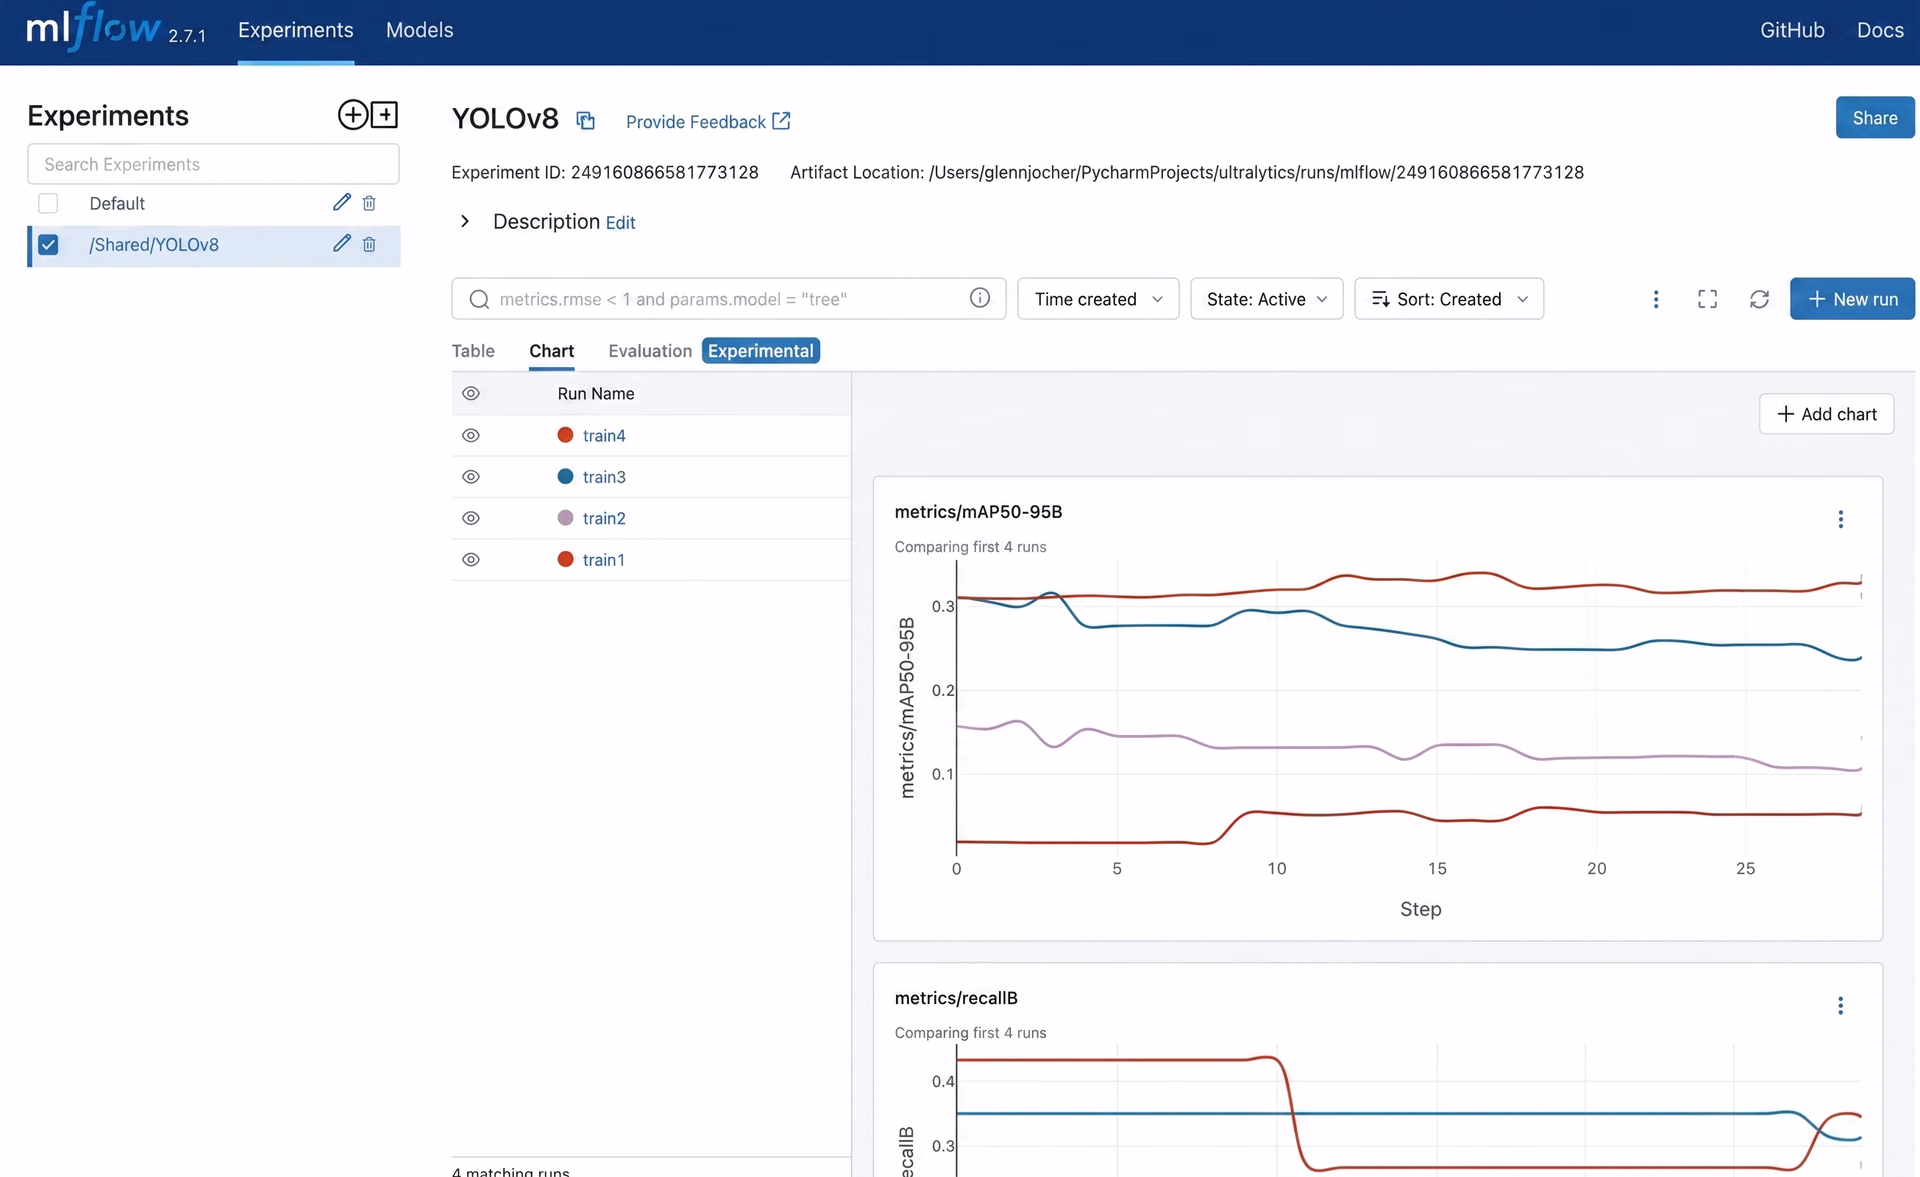
Task: Switch to the Evaluation tab
Action: coord(650,351)
